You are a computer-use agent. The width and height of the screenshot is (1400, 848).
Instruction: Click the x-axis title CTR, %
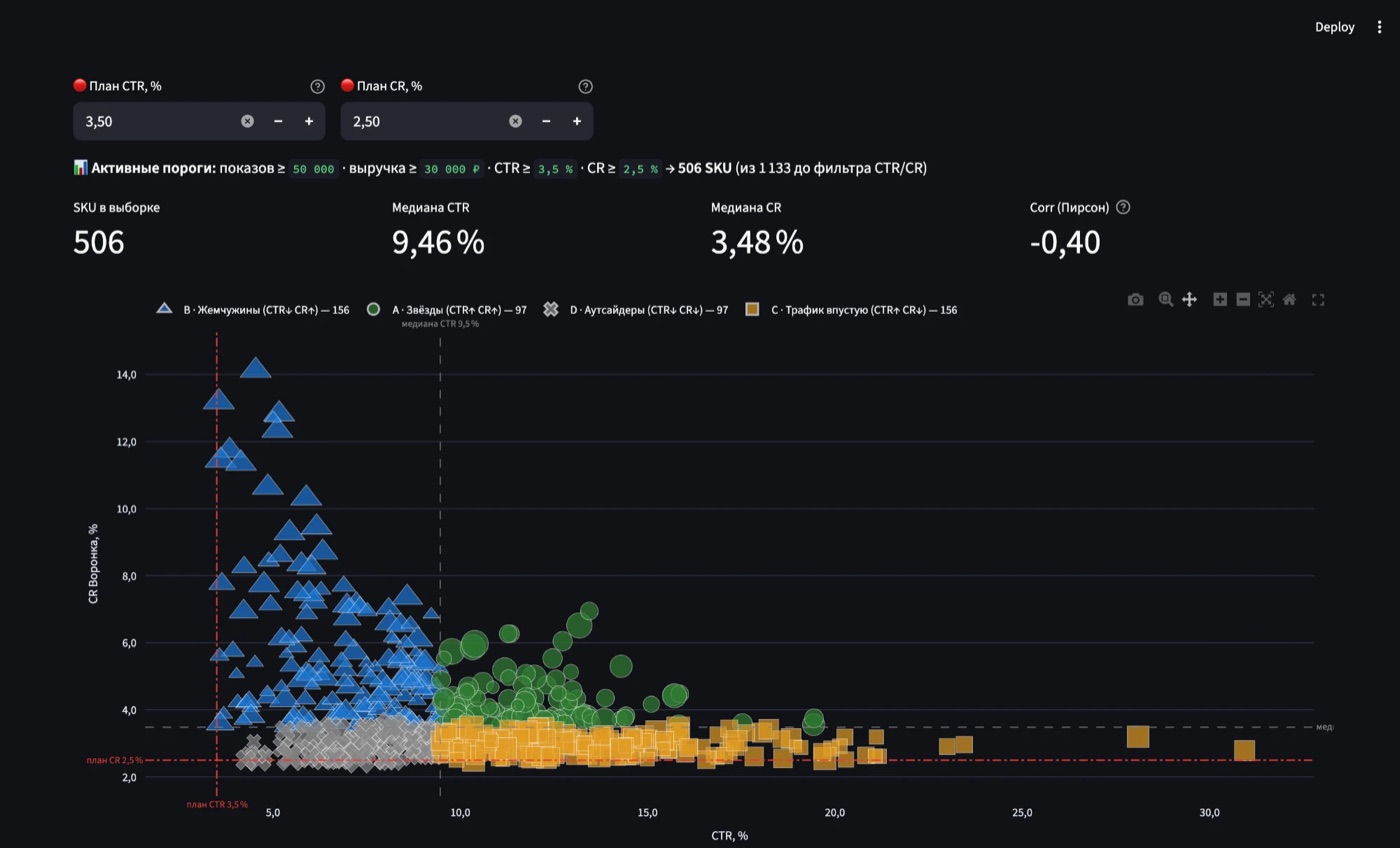click(730, 836)
